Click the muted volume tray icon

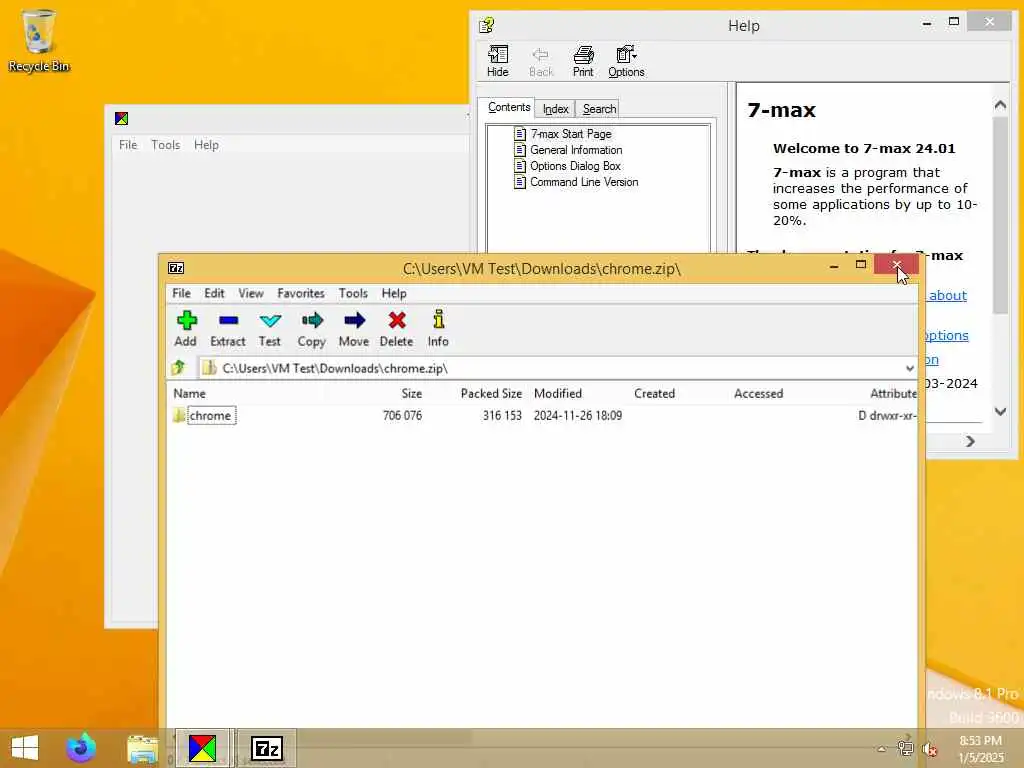[929, 749]
